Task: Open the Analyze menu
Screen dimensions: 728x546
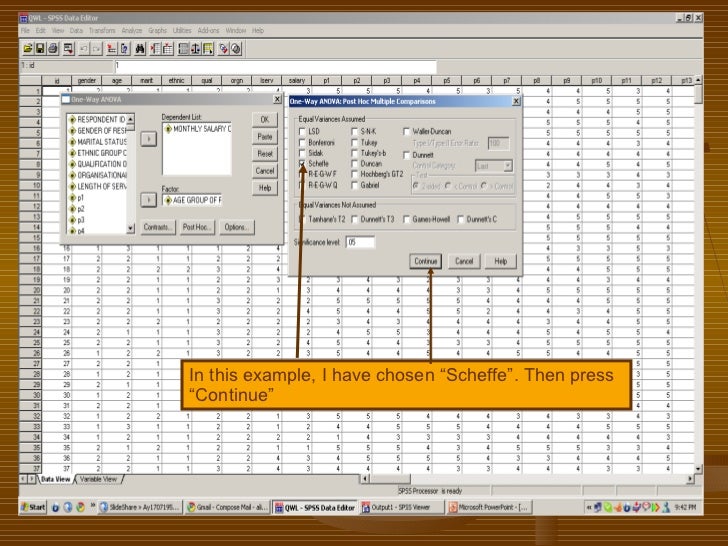Action: [132, 31]
